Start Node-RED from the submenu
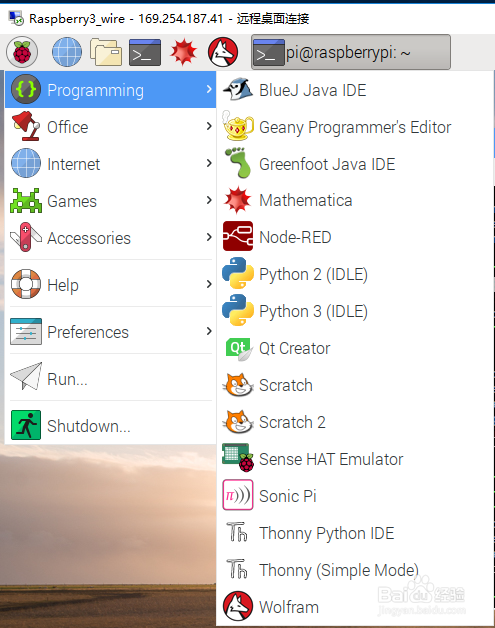Viewport: 495px width, 628px height. pyautogui.click(x=355, y=237)
